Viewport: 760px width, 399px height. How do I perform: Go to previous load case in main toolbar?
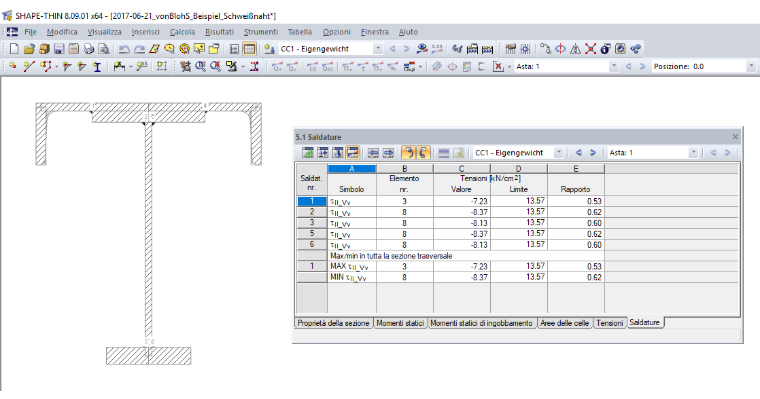393,48
